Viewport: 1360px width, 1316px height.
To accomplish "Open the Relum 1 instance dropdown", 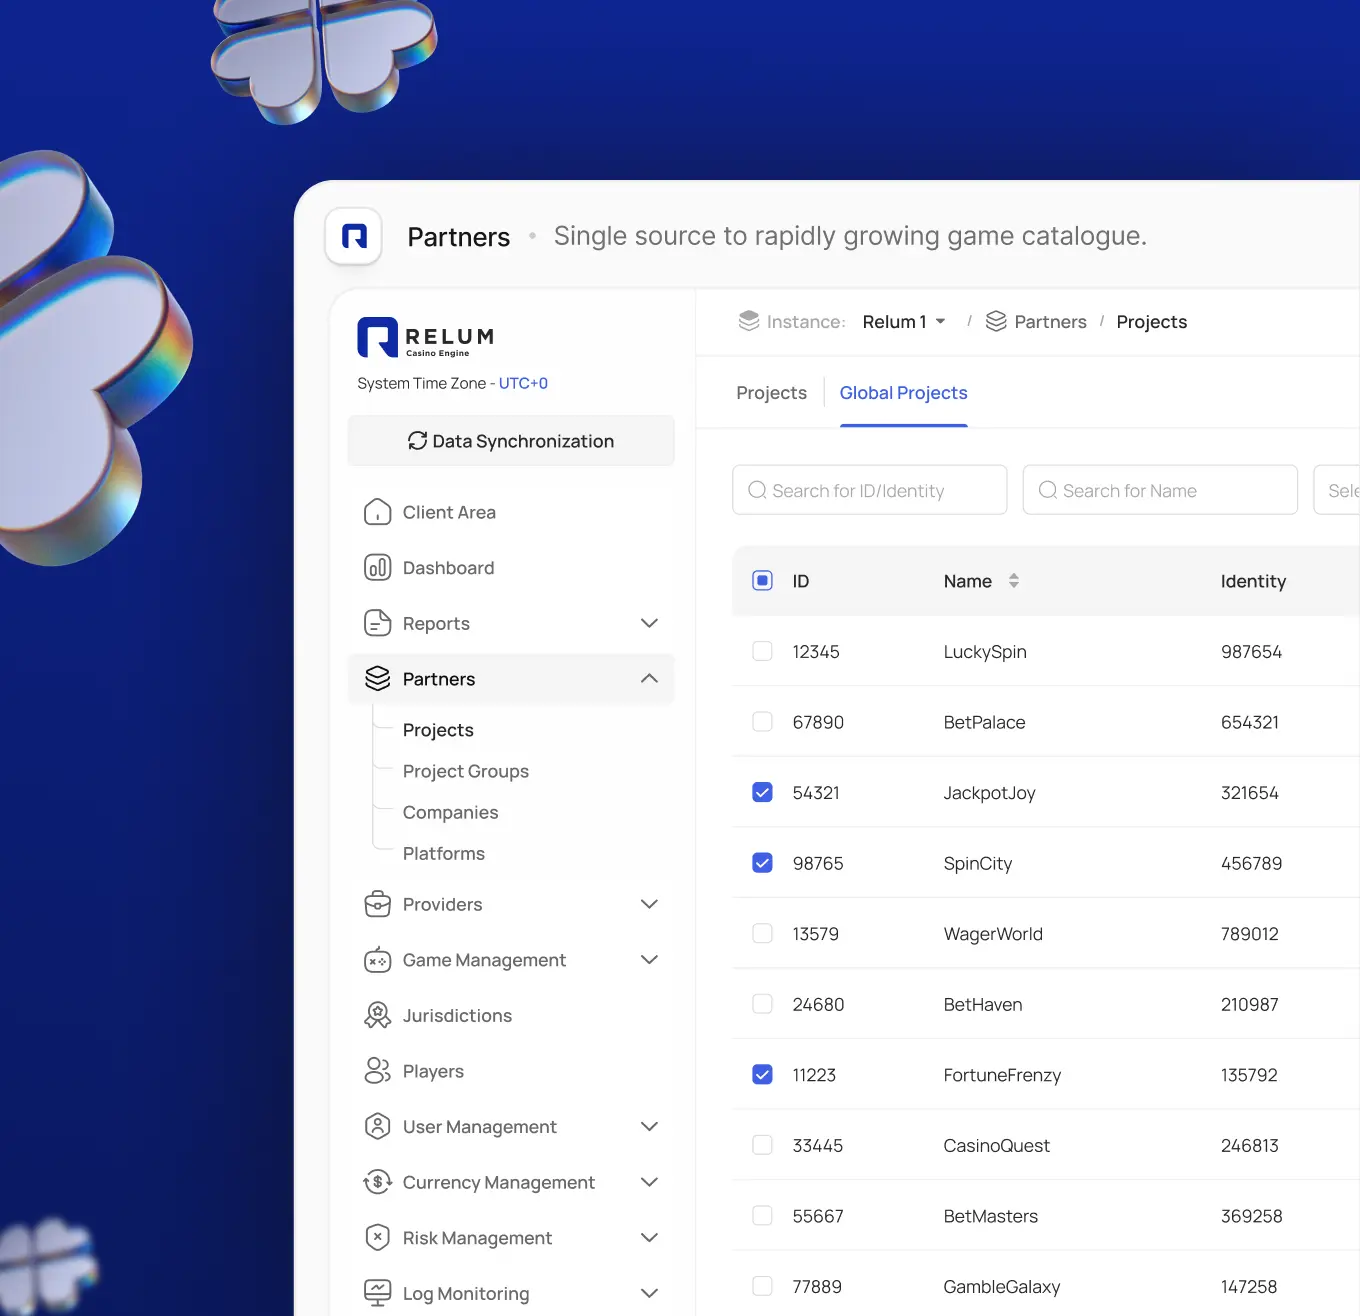I will (904, 321).
